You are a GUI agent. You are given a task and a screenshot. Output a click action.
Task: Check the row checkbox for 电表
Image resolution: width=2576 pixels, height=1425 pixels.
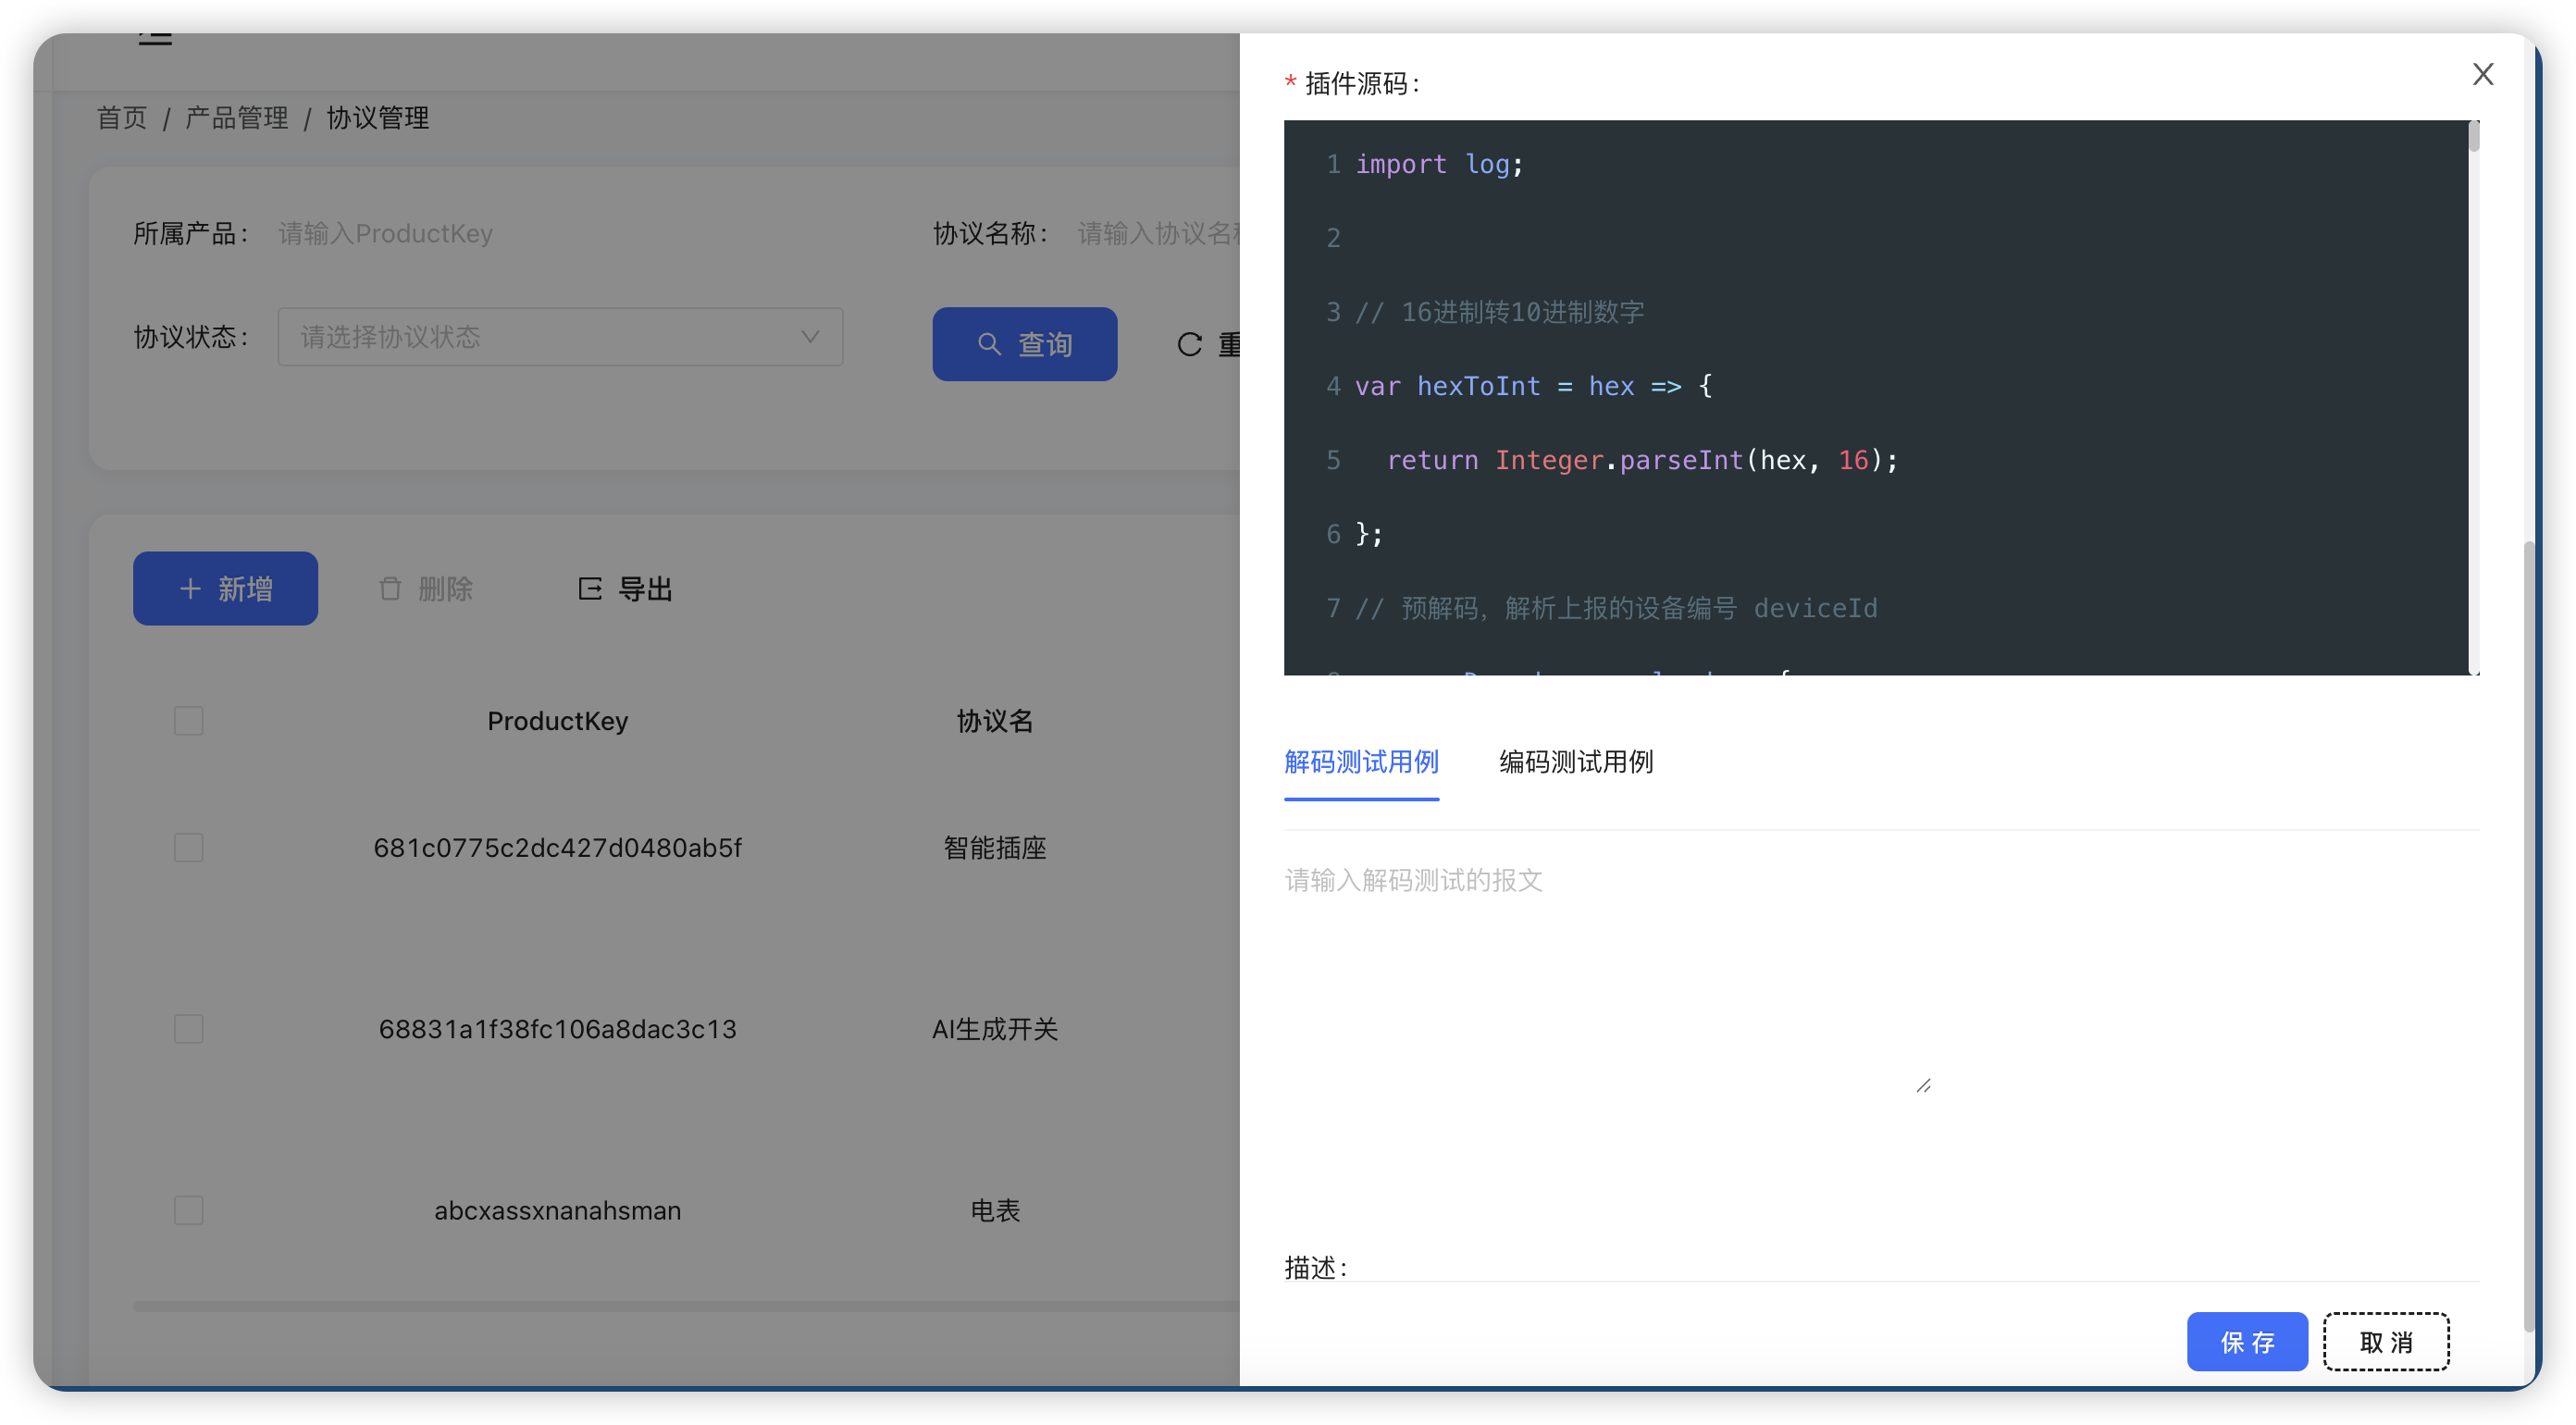tap(188, 1210)
